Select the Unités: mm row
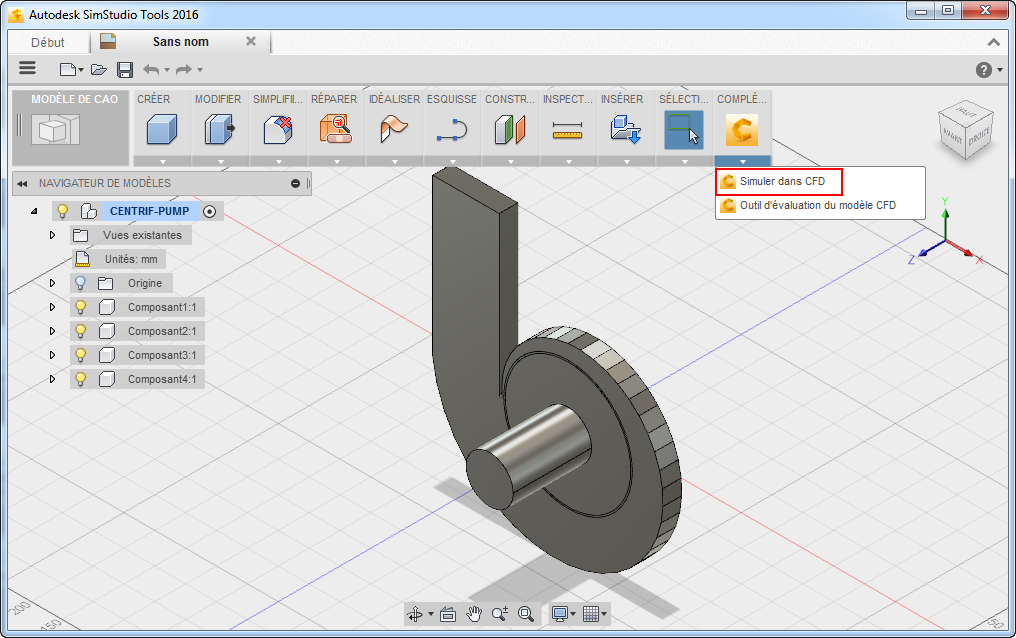 click(119, 259)
